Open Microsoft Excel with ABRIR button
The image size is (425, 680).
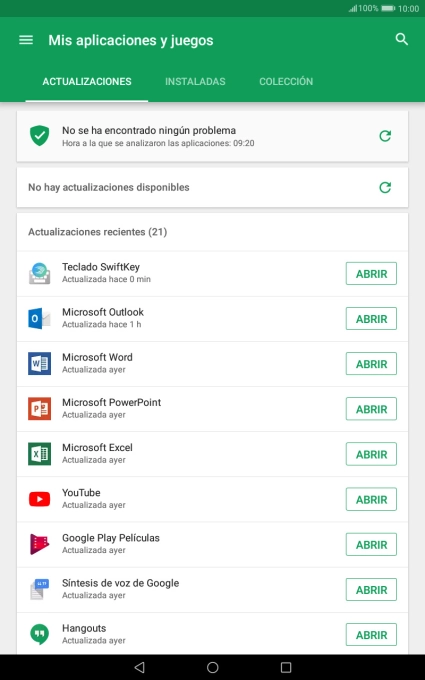(x=371, y=454)
